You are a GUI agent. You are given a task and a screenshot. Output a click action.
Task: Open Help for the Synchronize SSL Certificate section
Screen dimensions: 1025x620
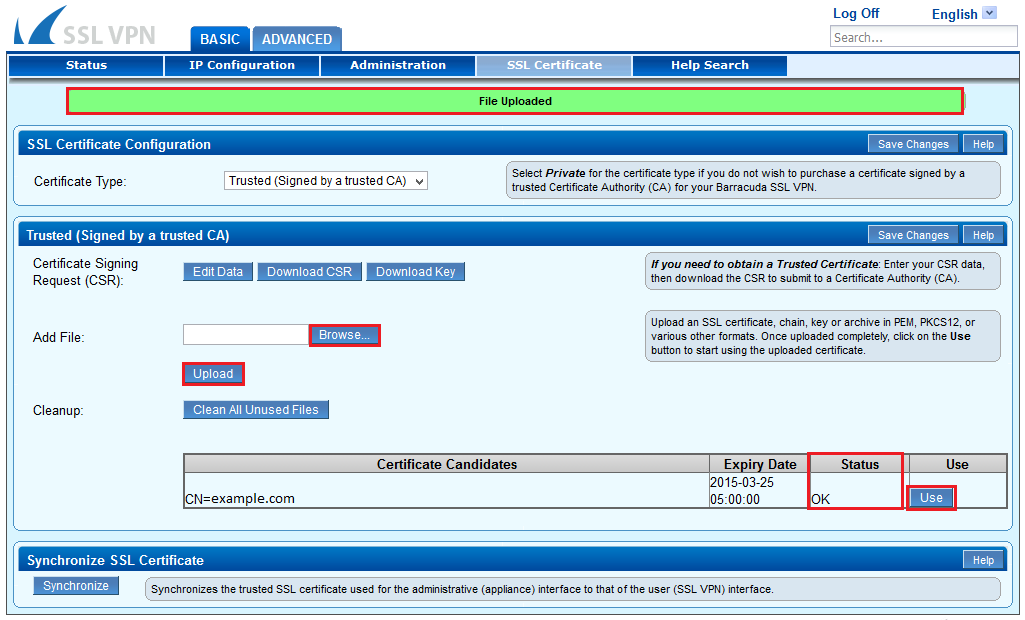coord(983,560)
